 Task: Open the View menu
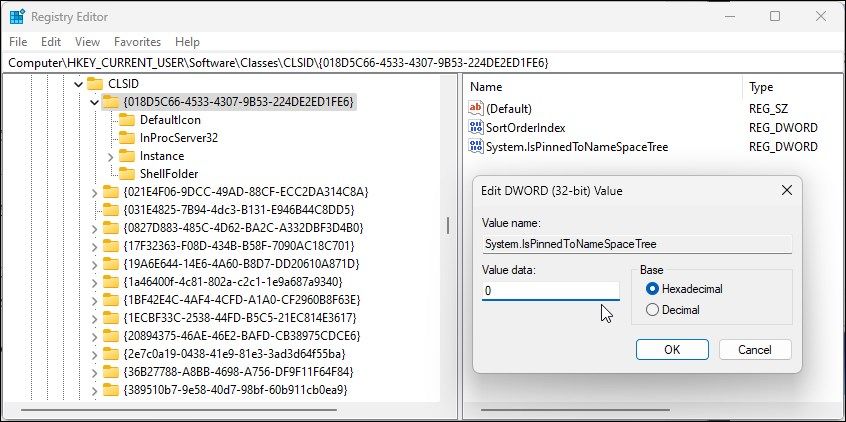(87, 42)
